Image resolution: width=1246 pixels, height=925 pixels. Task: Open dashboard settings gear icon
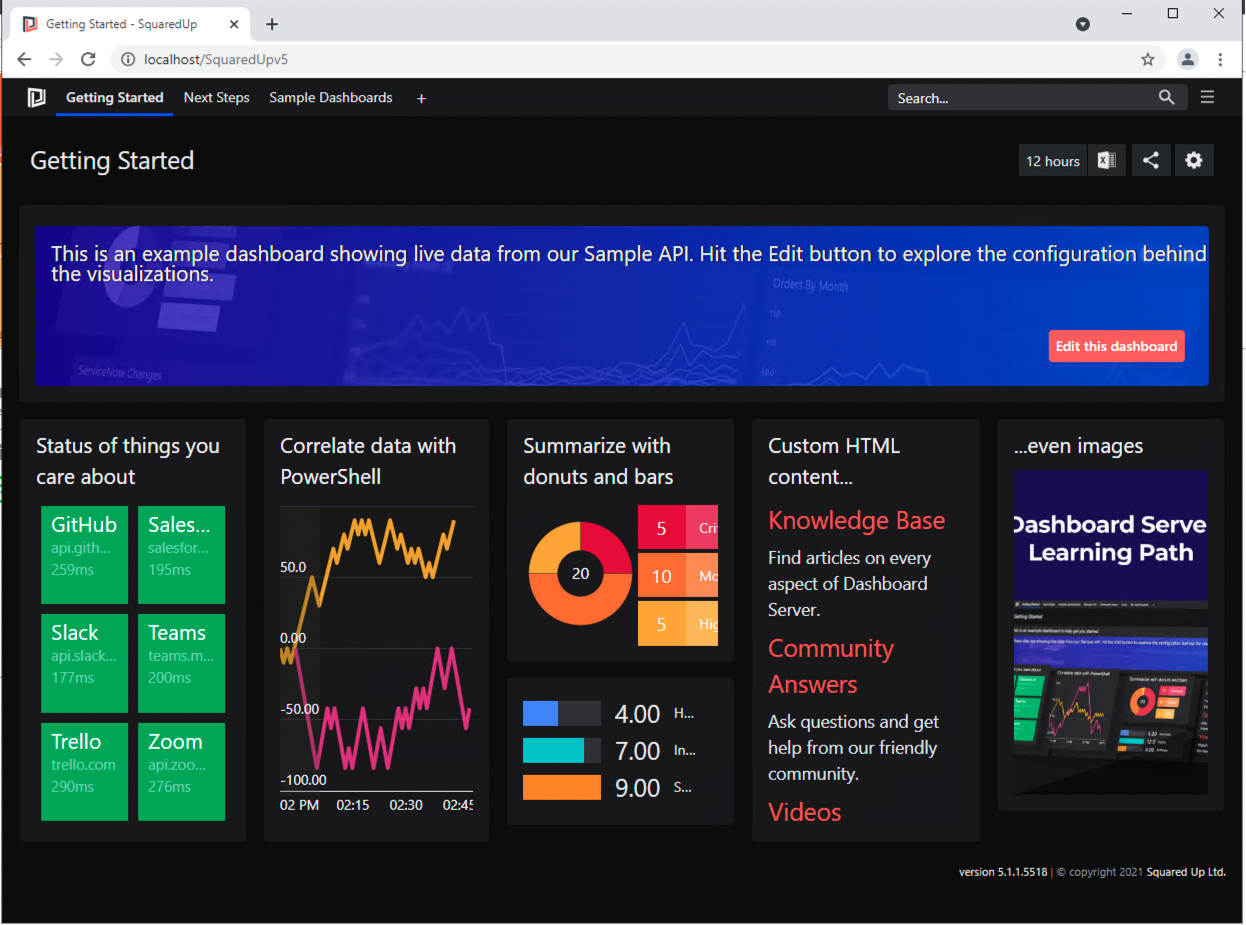pyautogui.click(x=1194, y=160)
